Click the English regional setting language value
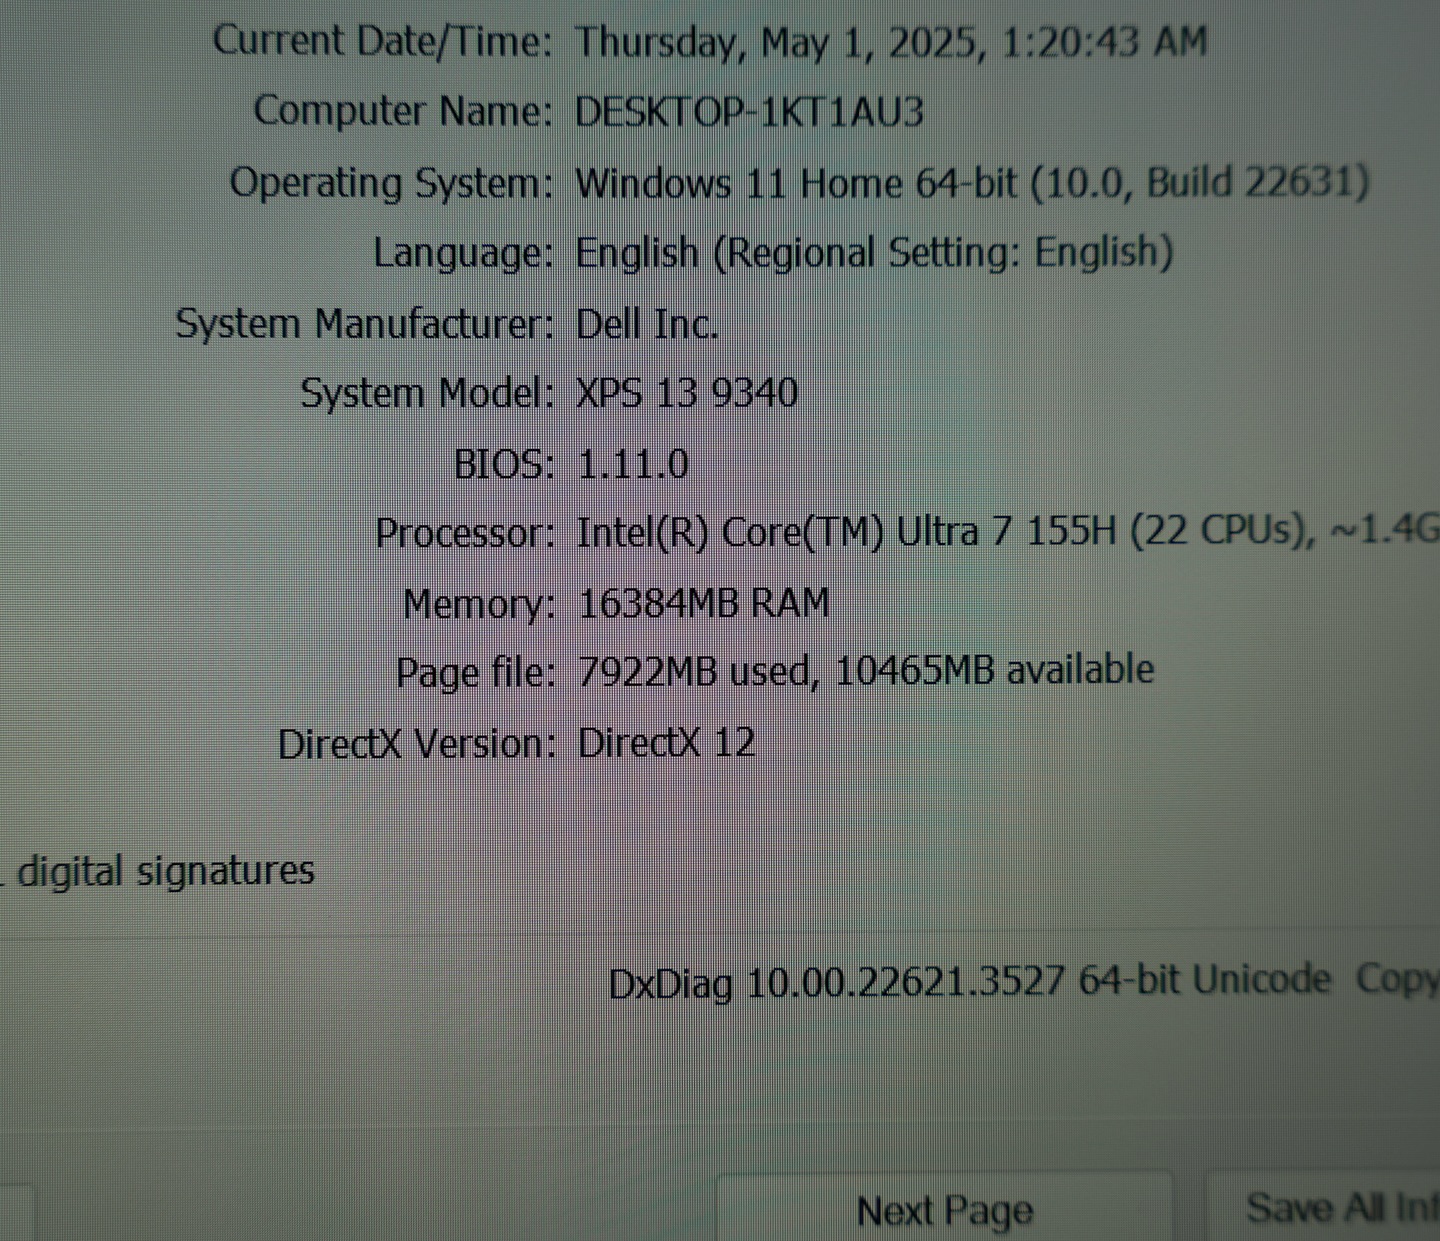 (873, 253)
